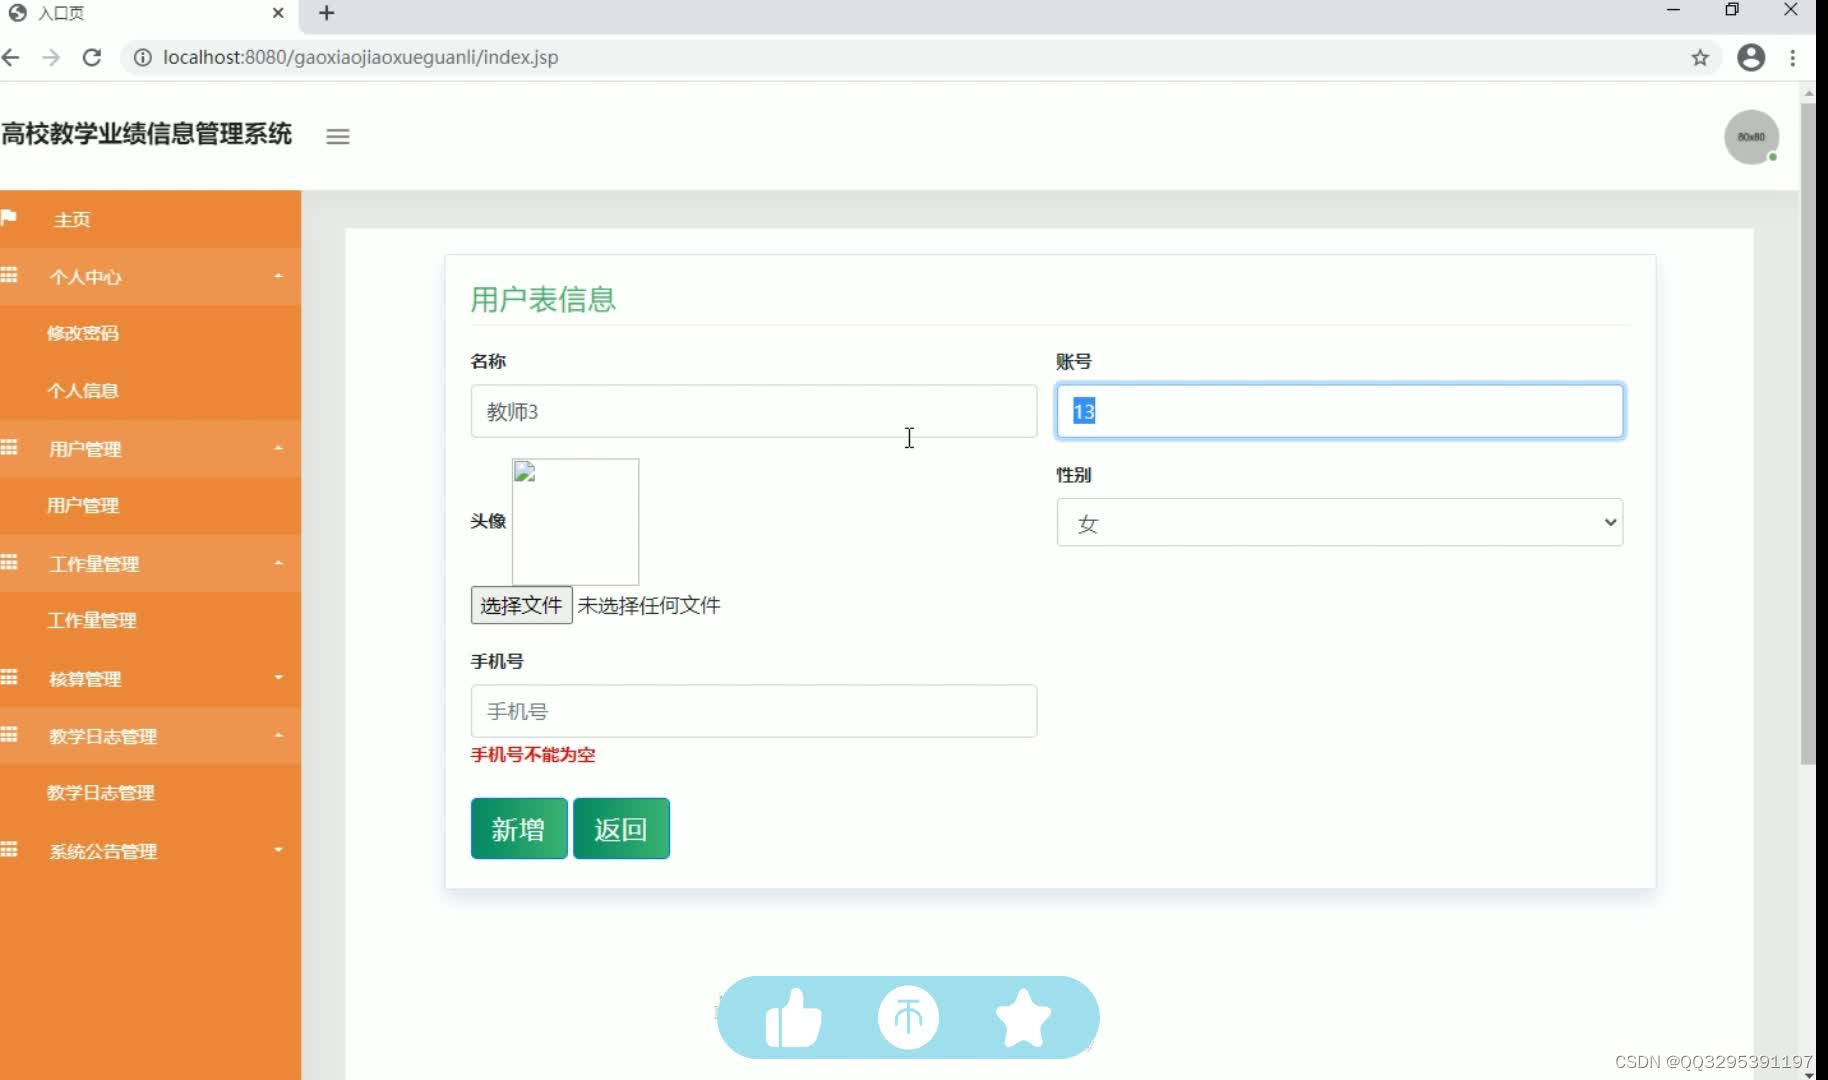Open the user avatar in top right
The width and height of the screenshot is (1828, 1080).
1751,137
